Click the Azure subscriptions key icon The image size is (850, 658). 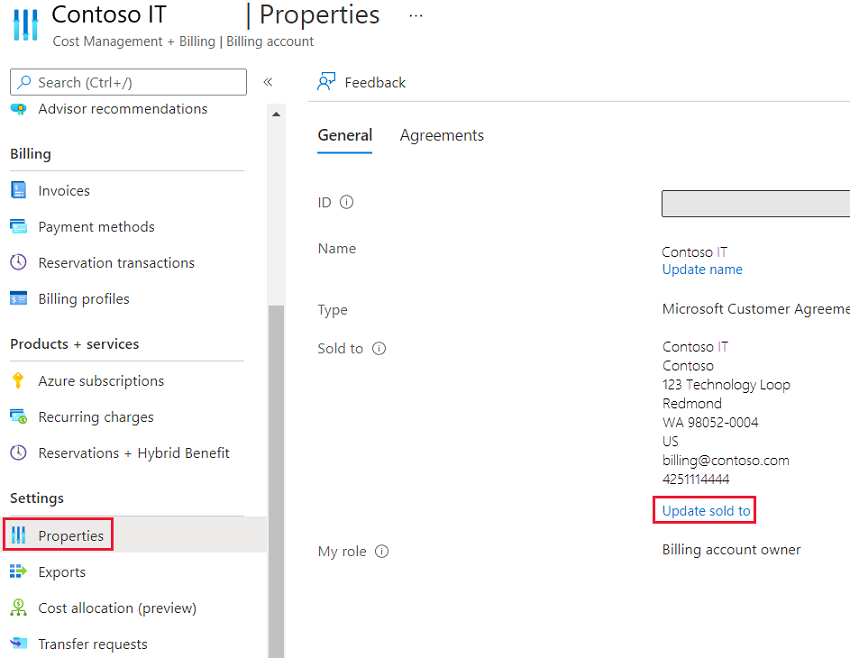18,380
